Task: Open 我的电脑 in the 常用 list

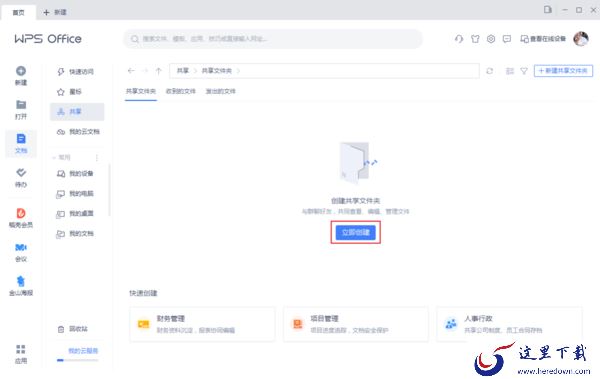Action: click(77, 193)
